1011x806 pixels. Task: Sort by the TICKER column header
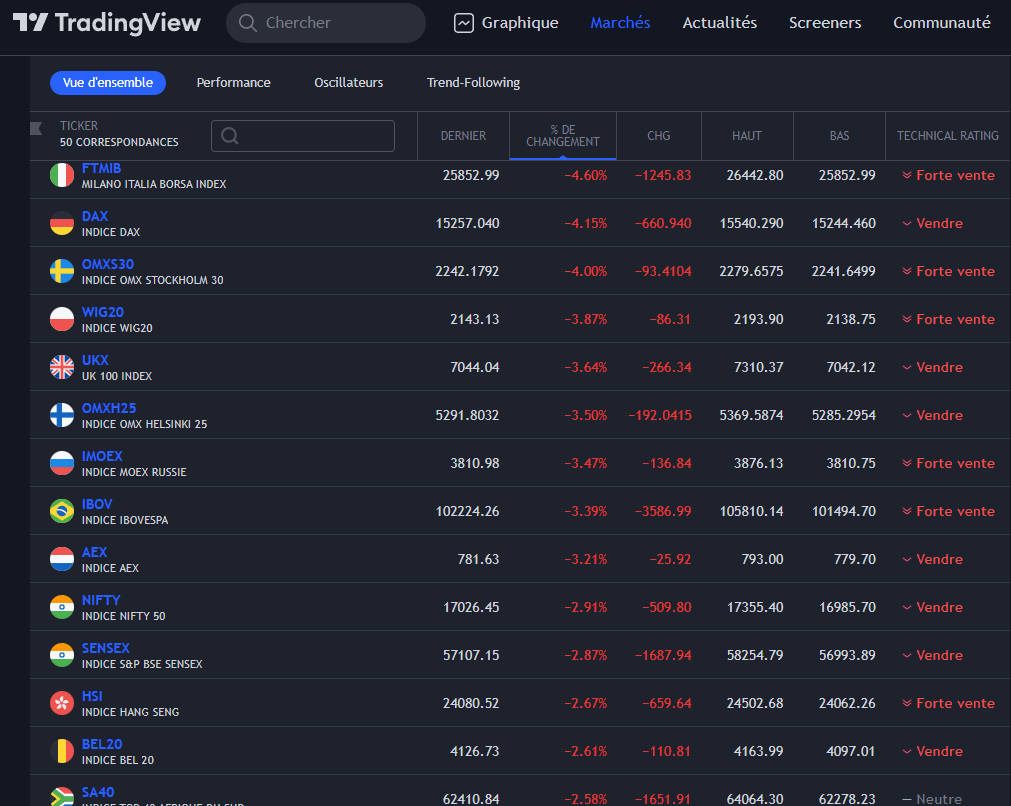coord(79,126)
